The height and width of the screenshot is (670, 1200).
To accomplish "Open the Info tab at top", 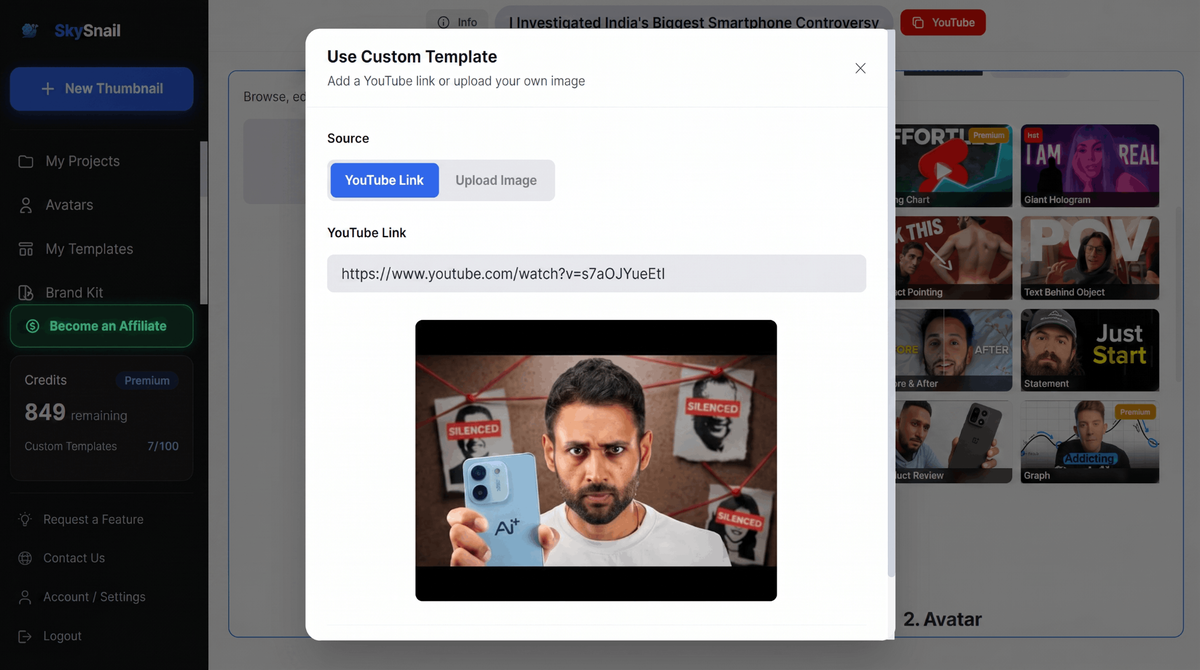I will click(458, 22).
